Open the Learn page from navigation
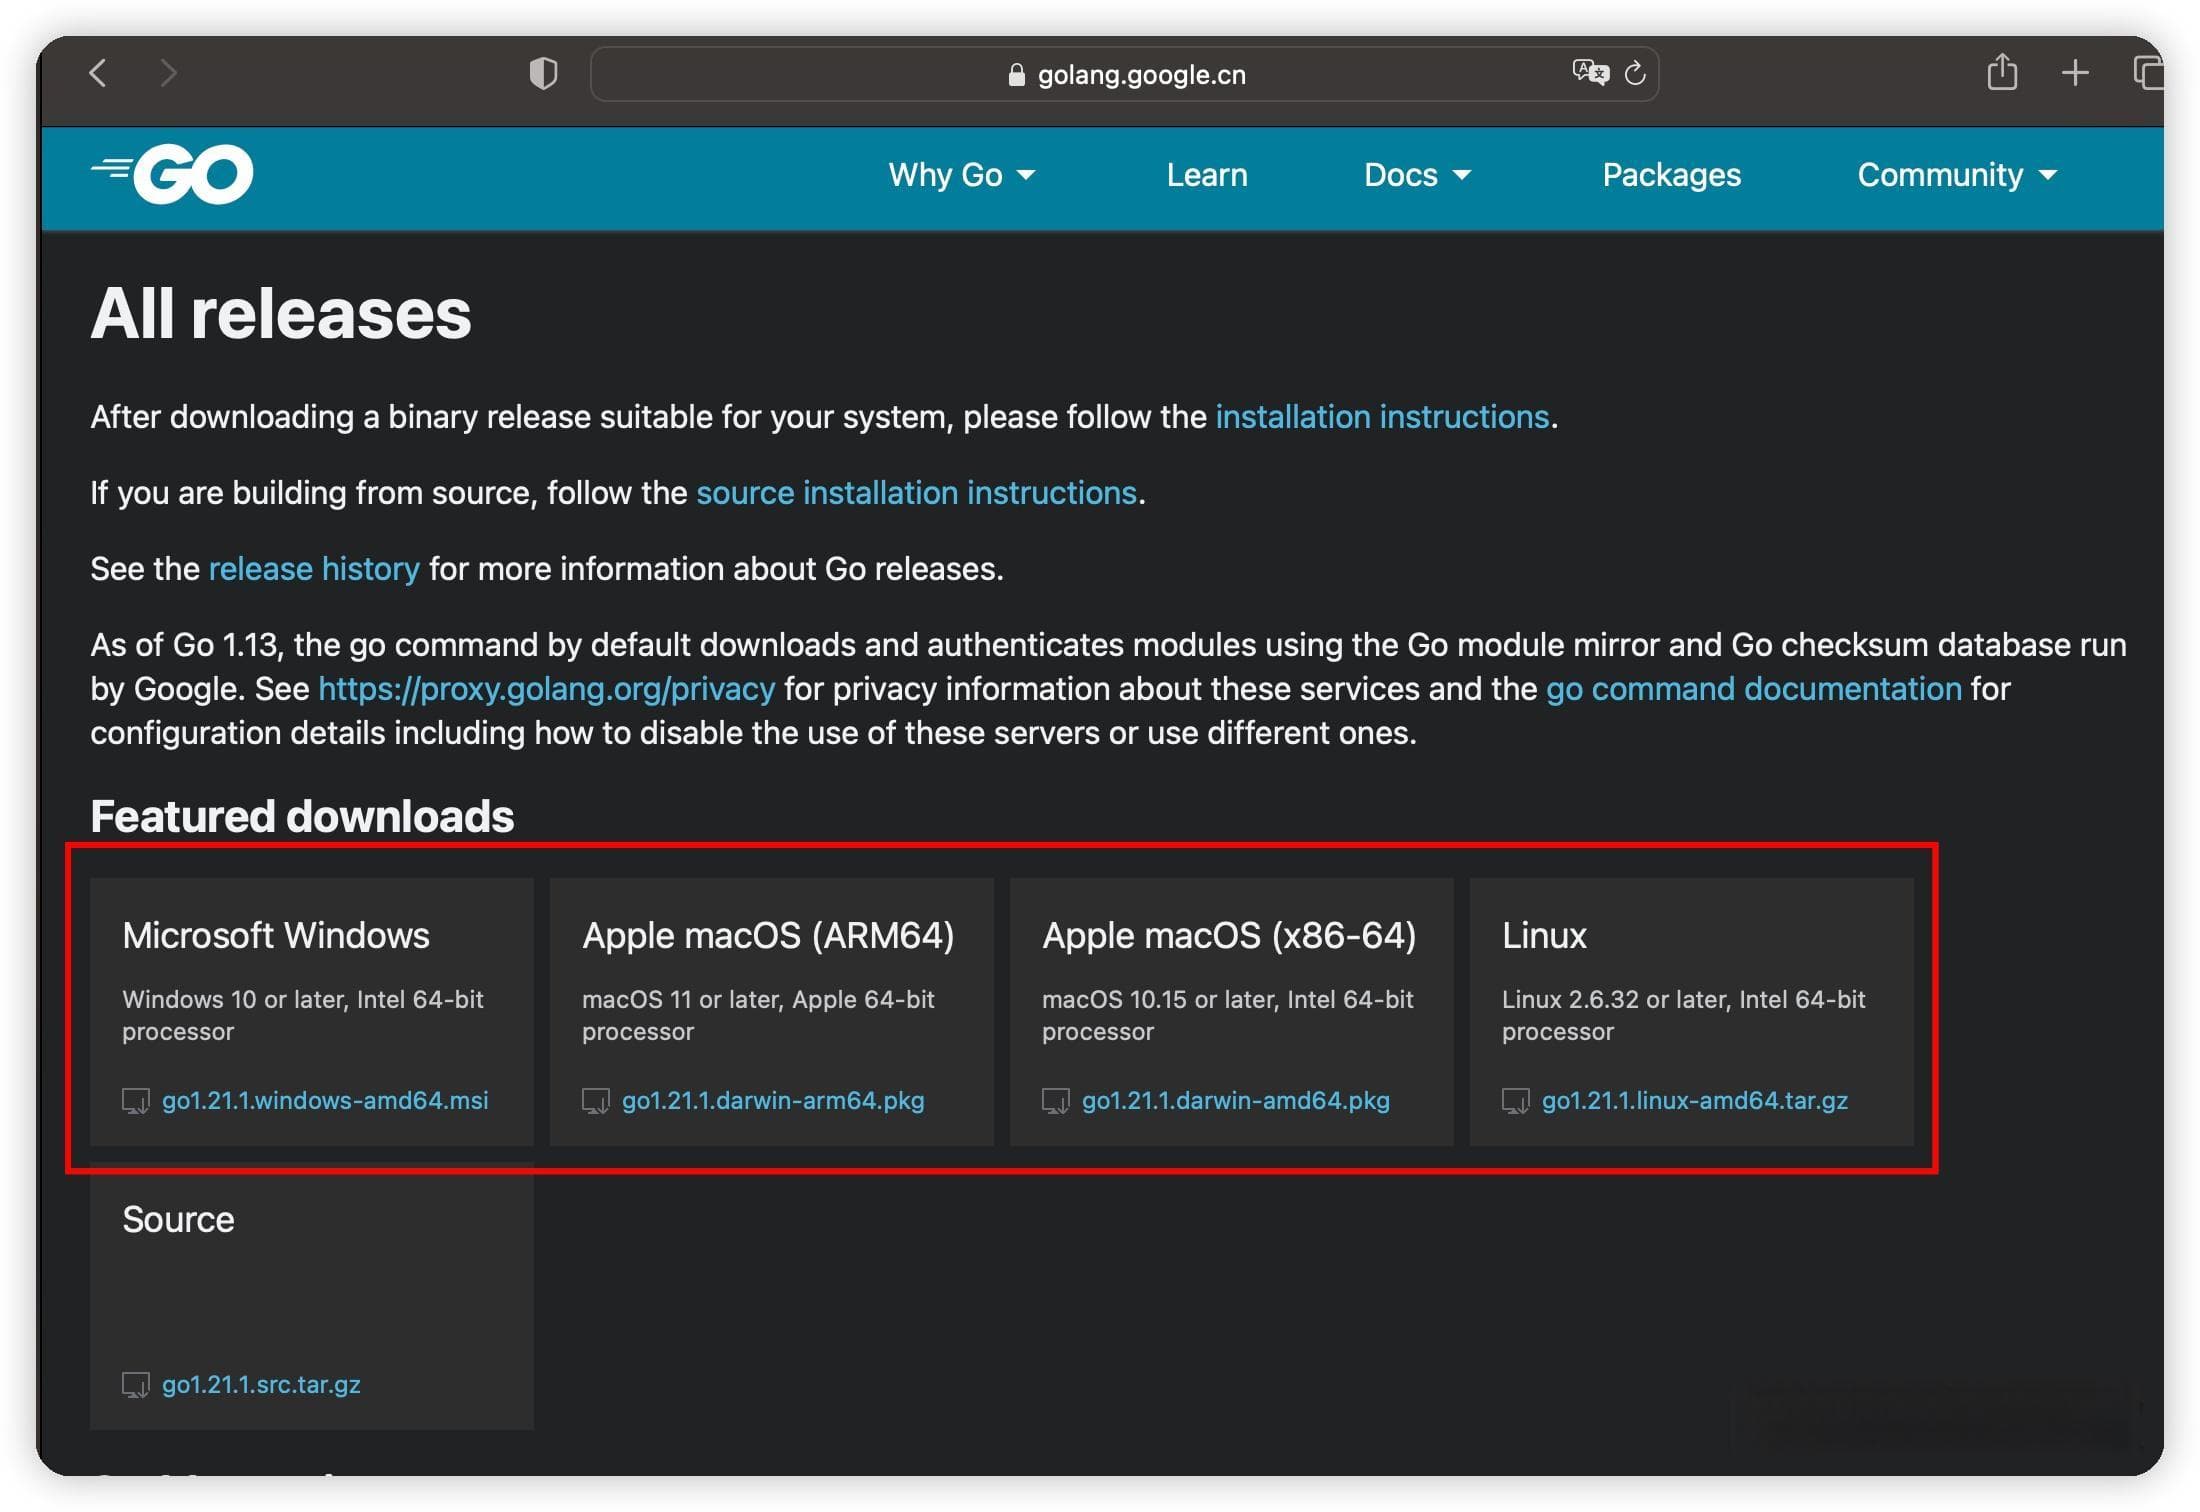The width and height of the screenshot is (2200, 1512). pyautogui.click(x=1207, y=175)
